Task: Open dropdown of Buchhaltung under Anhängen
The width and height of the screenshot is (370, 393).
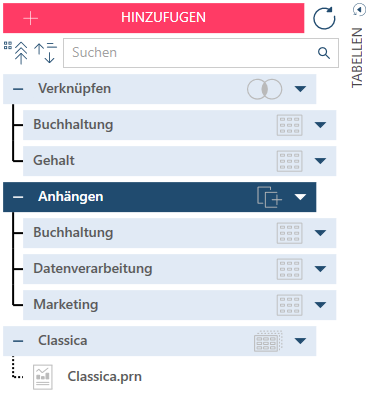Action: coord(320,233)
